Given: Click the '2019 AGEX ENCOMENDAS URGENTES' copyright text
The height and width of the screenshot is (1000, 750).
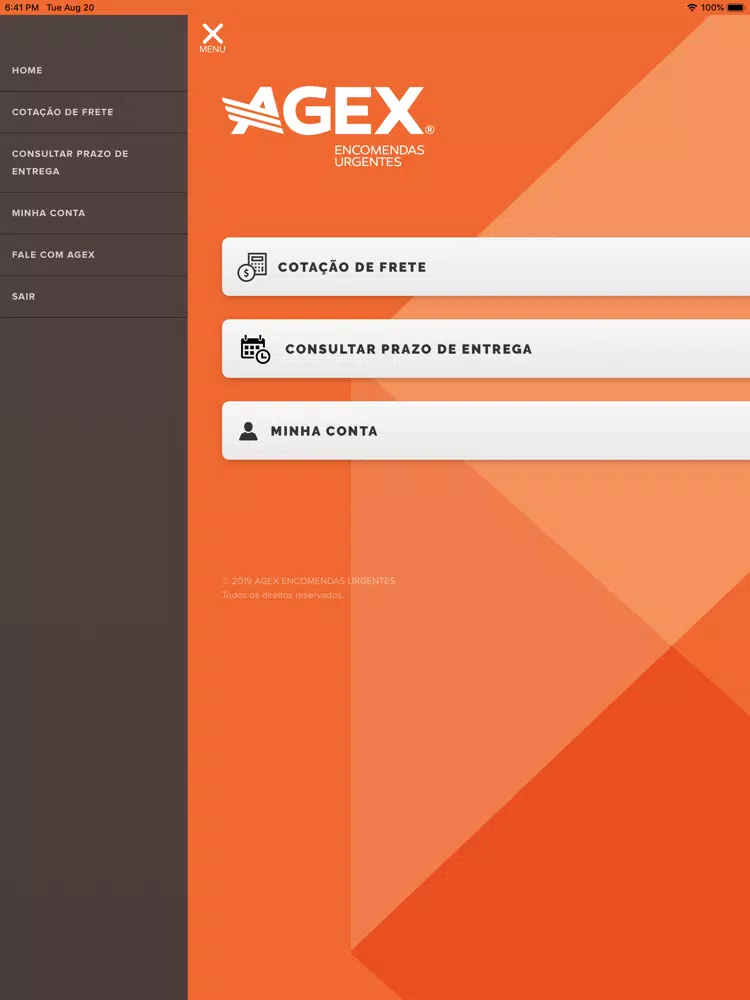Looking at the screenshot, I should pos(309,581).
